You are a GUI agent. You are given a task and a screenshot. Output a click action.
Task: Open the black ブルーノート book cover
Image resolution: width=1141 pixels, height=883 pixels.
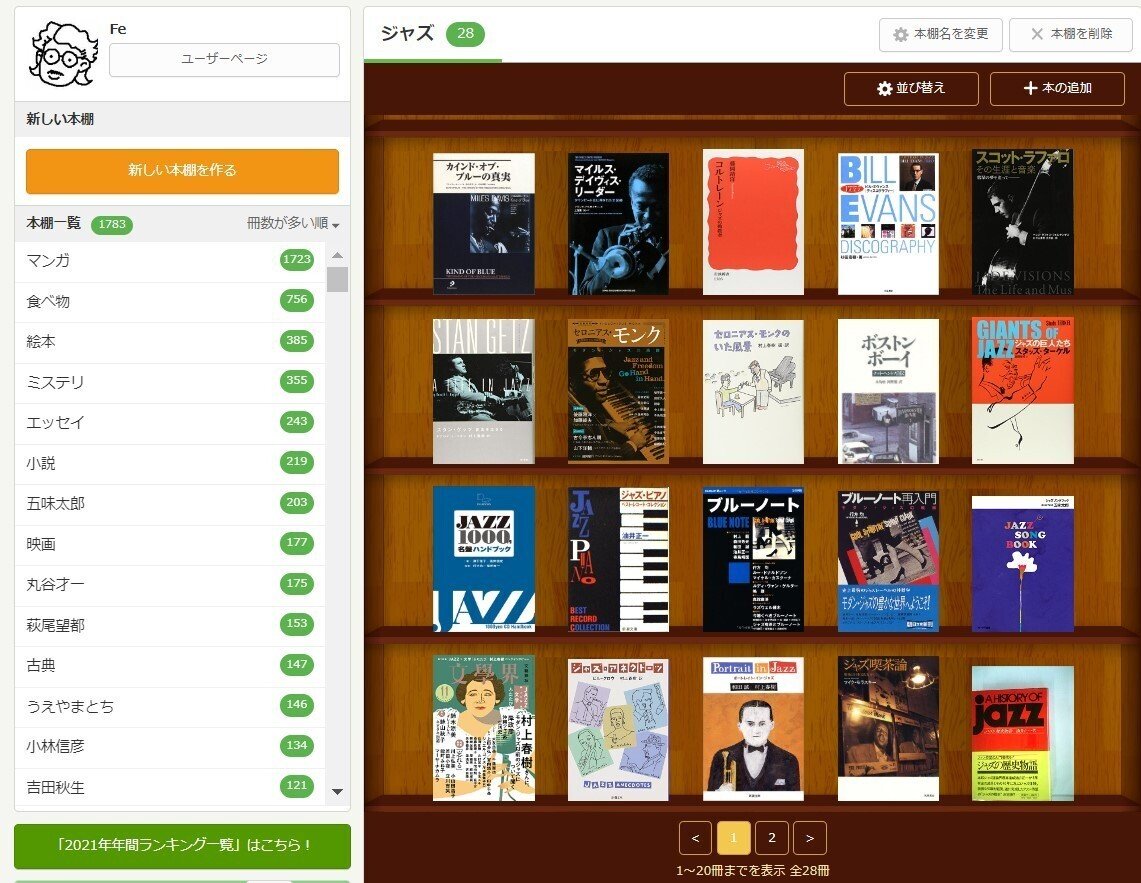tap(753, 559)
